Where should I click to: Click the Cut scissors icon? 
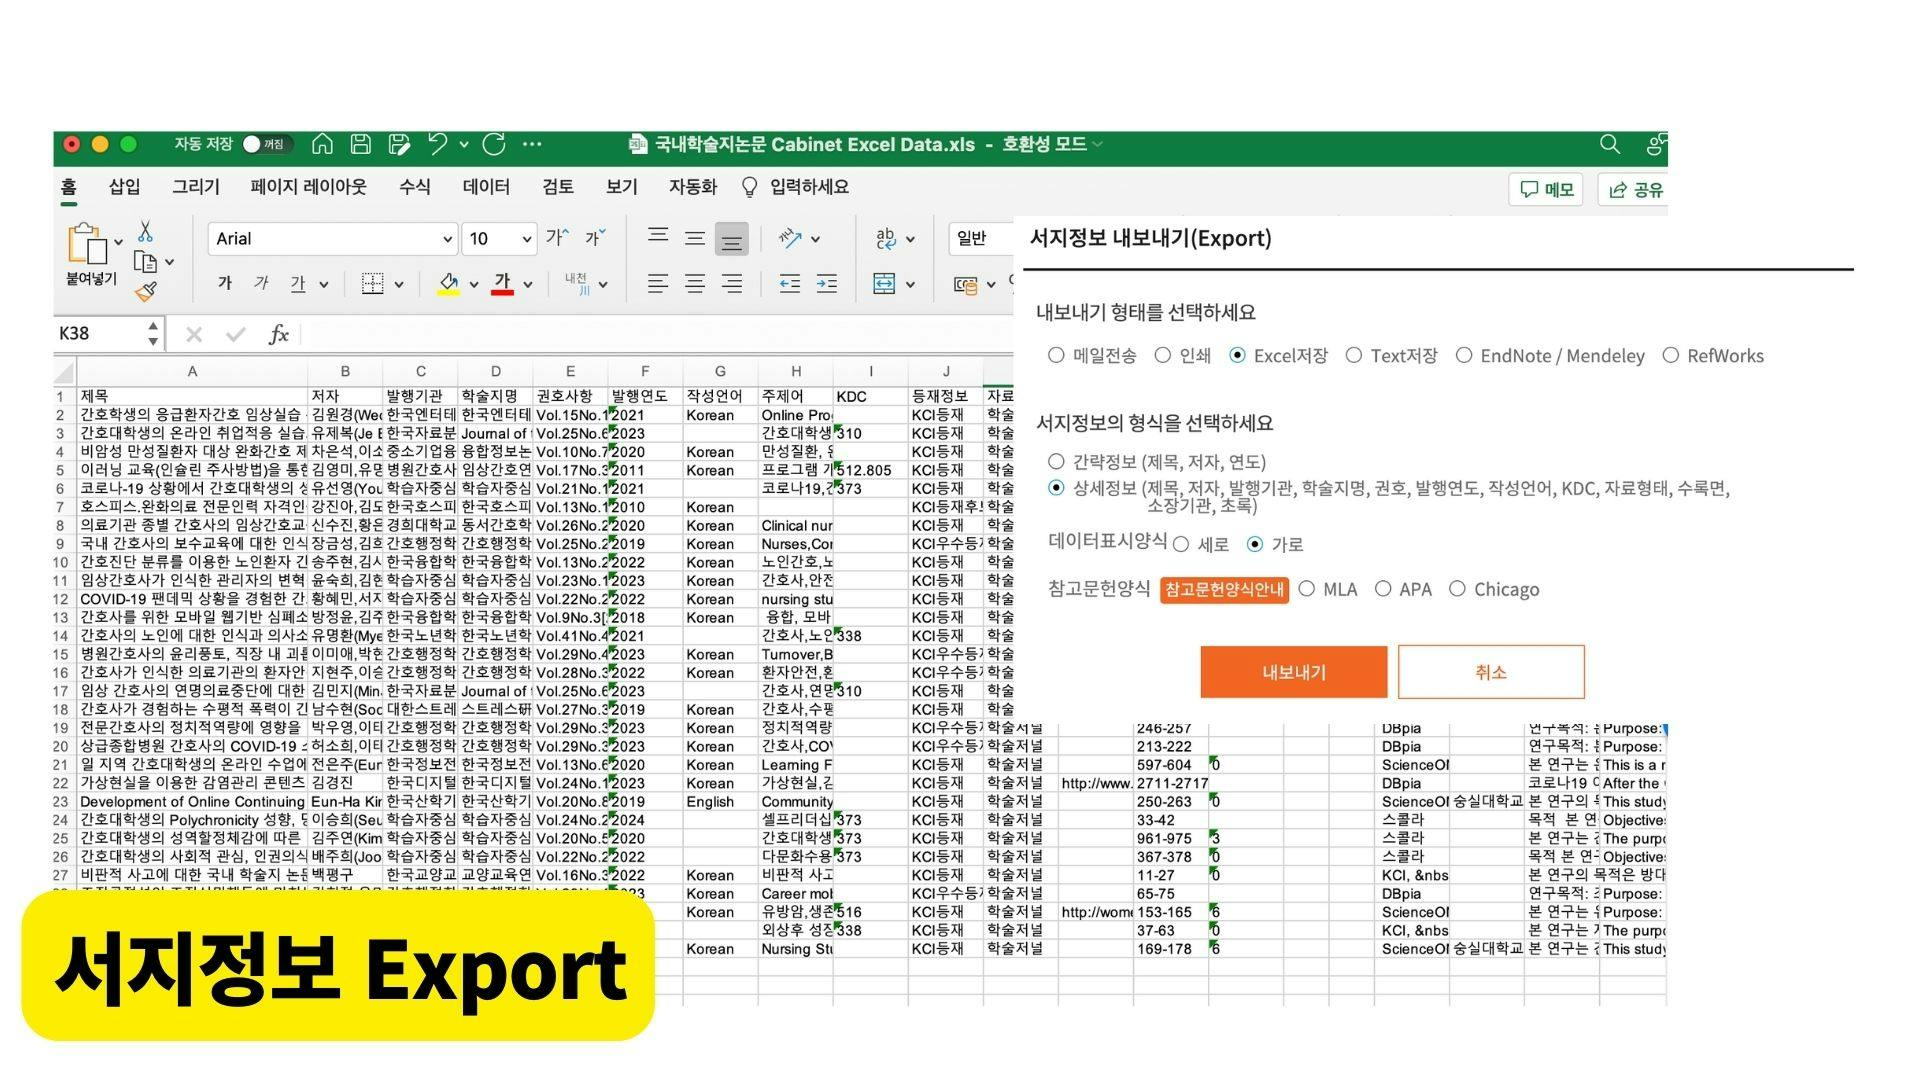(x=146, y=232)
